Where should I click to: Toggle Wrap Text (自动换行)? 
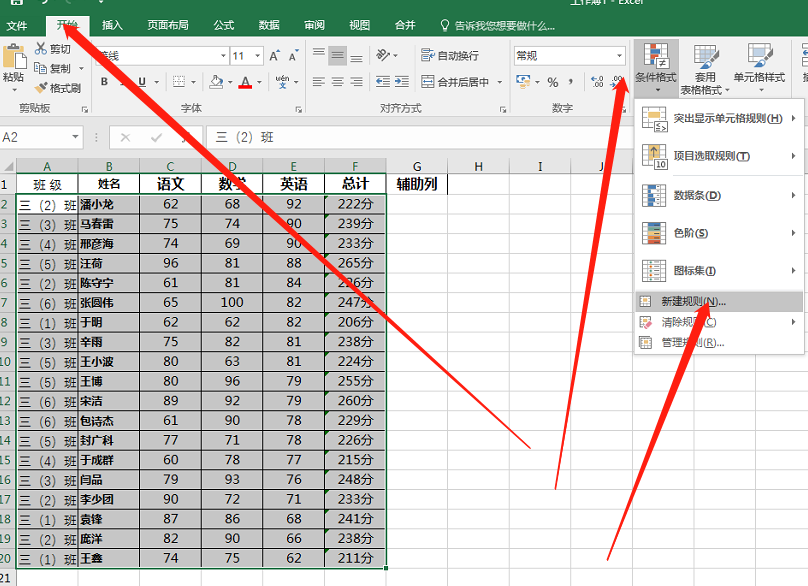pyautogui.click(x=450, y=55)
